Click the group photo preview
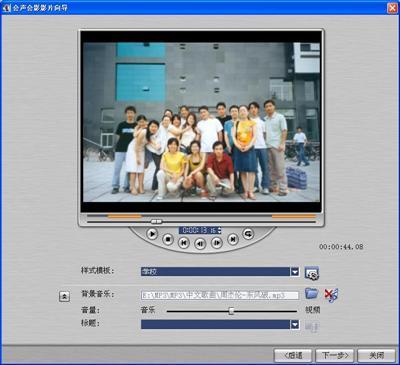 [x=201, y=122]
